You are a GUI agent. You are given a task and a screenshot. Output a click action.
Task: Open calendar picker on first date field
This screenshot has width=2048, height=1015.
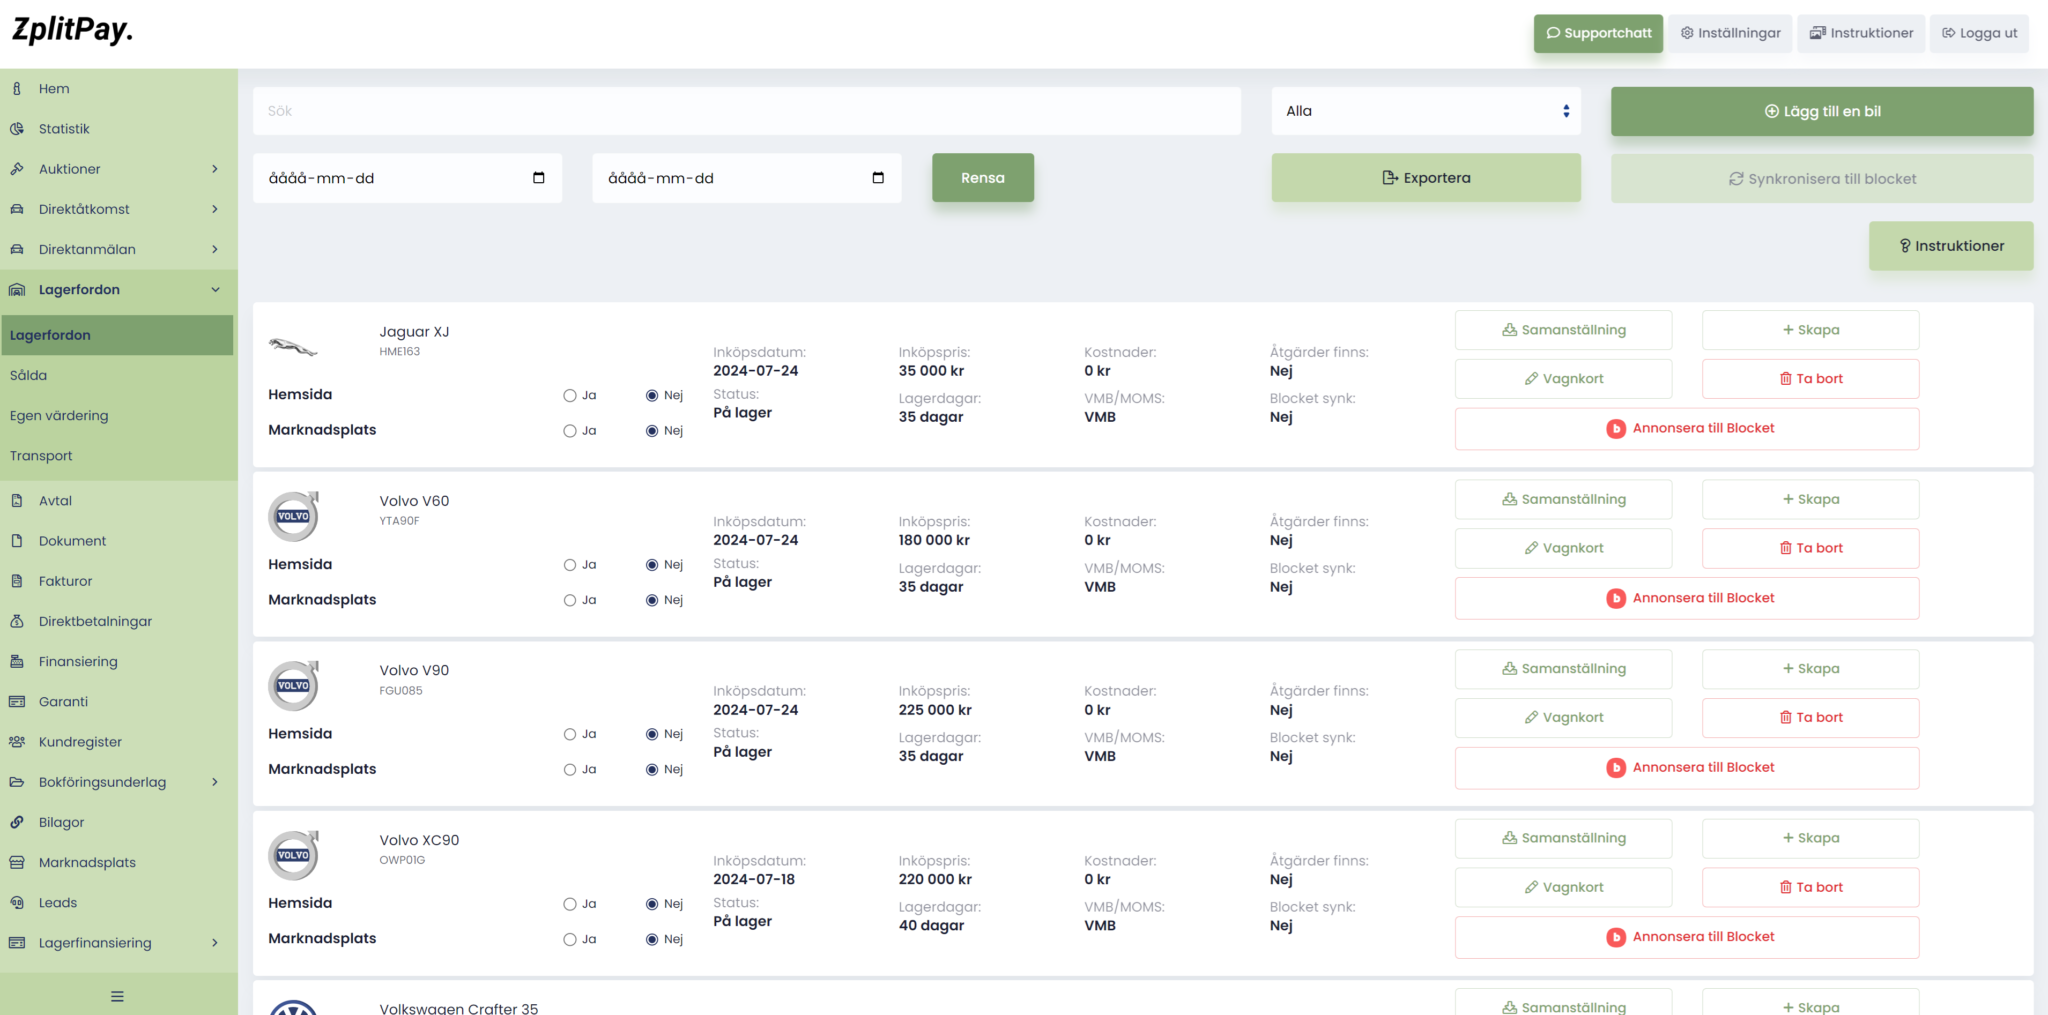[538, 178]
